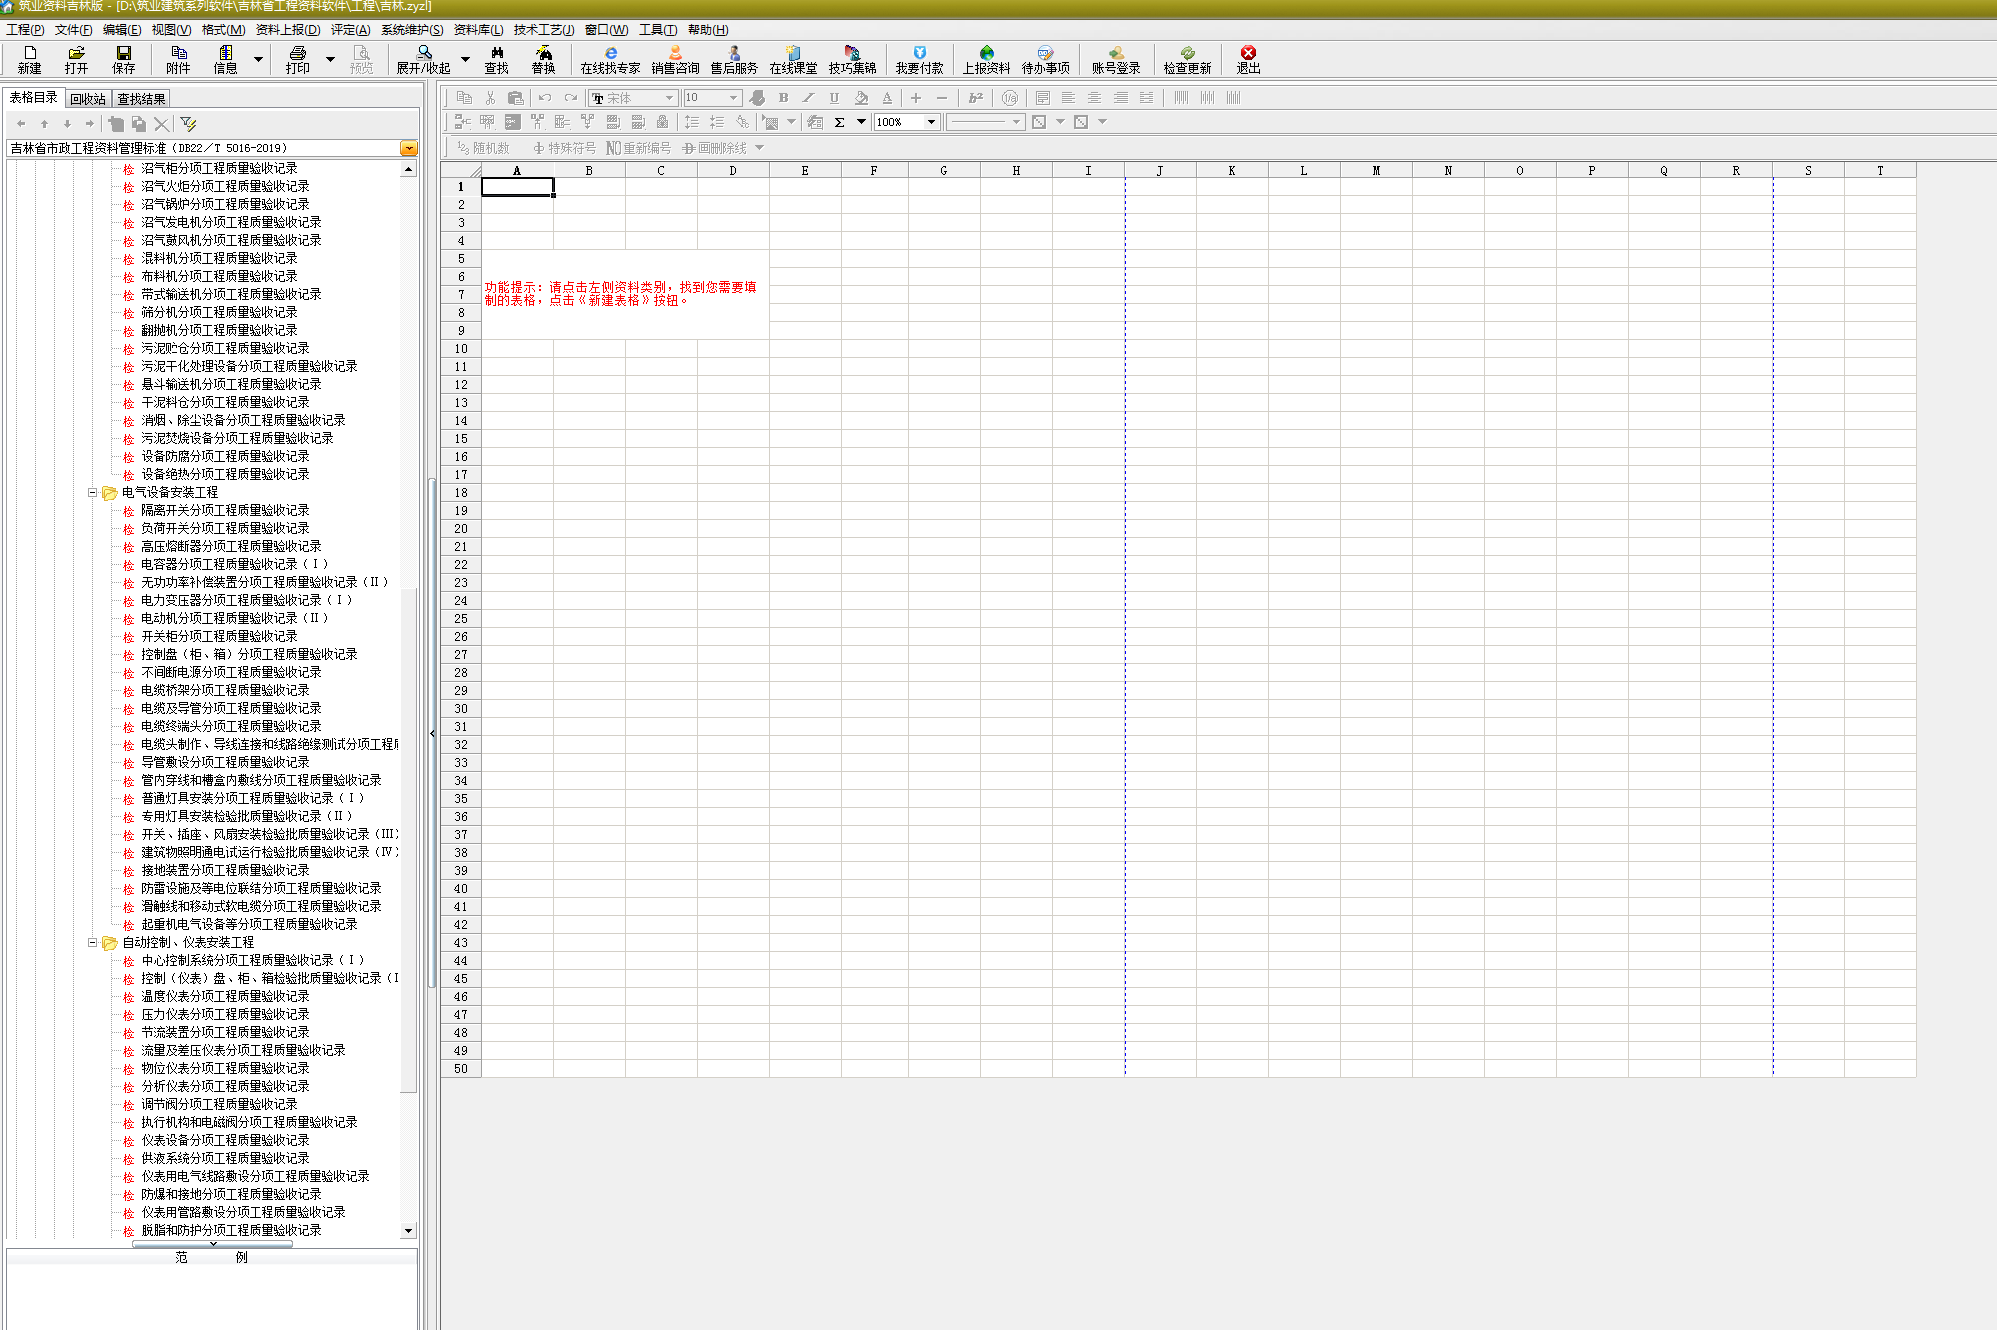Click the 附件 attachment icon
Image resolution: width=1997 pixels, height=1330 pixels.
pos(178,60)
